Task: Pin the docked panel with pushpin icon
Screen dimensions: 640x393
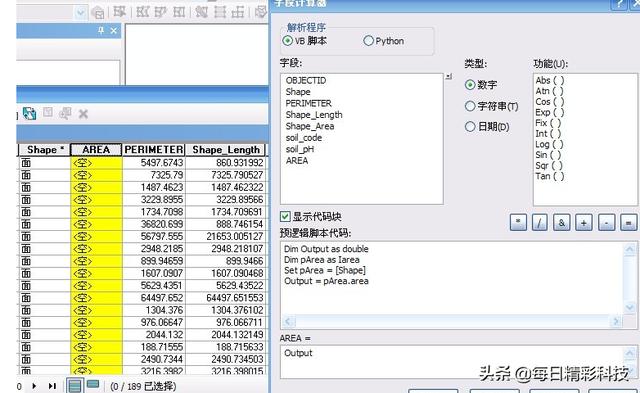Action: click(x=101, y=31)
